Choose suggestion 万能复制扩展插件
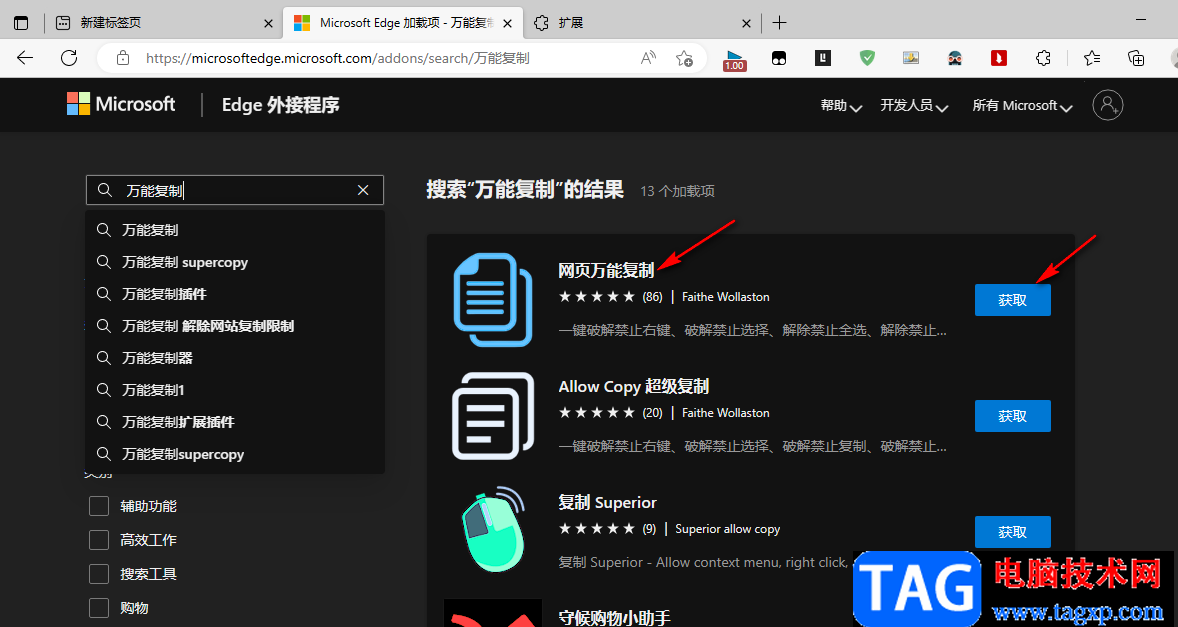 tap(235, 422)
